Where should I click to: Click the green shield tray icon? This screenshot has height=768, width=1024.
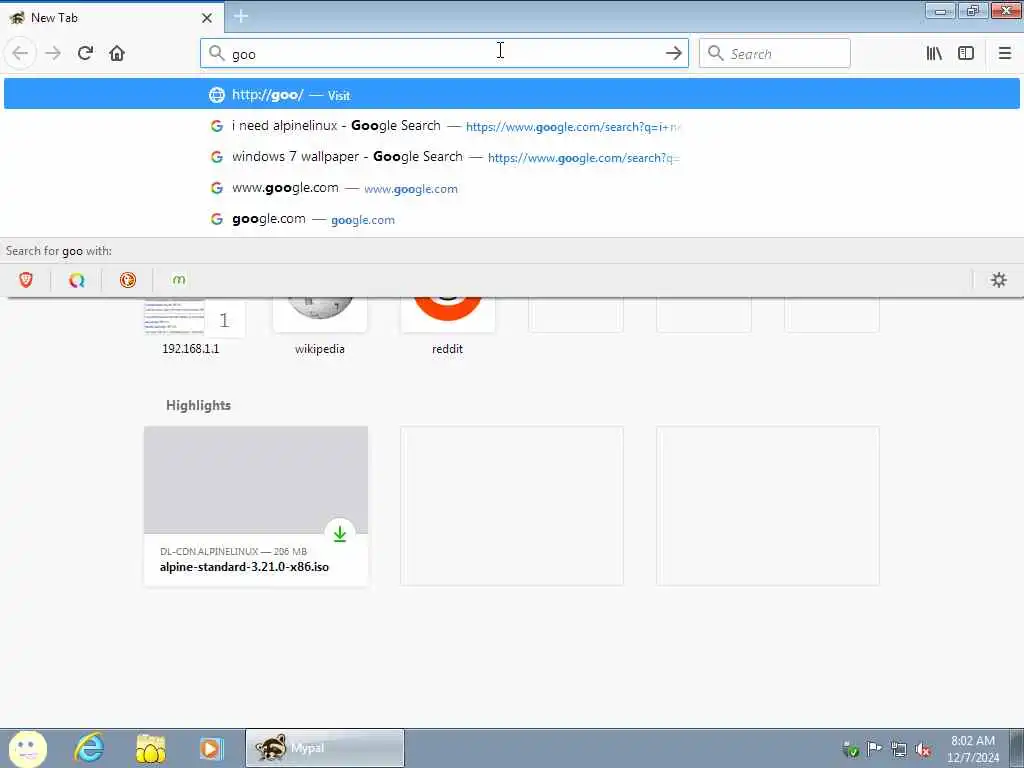[x=850, y=749]
